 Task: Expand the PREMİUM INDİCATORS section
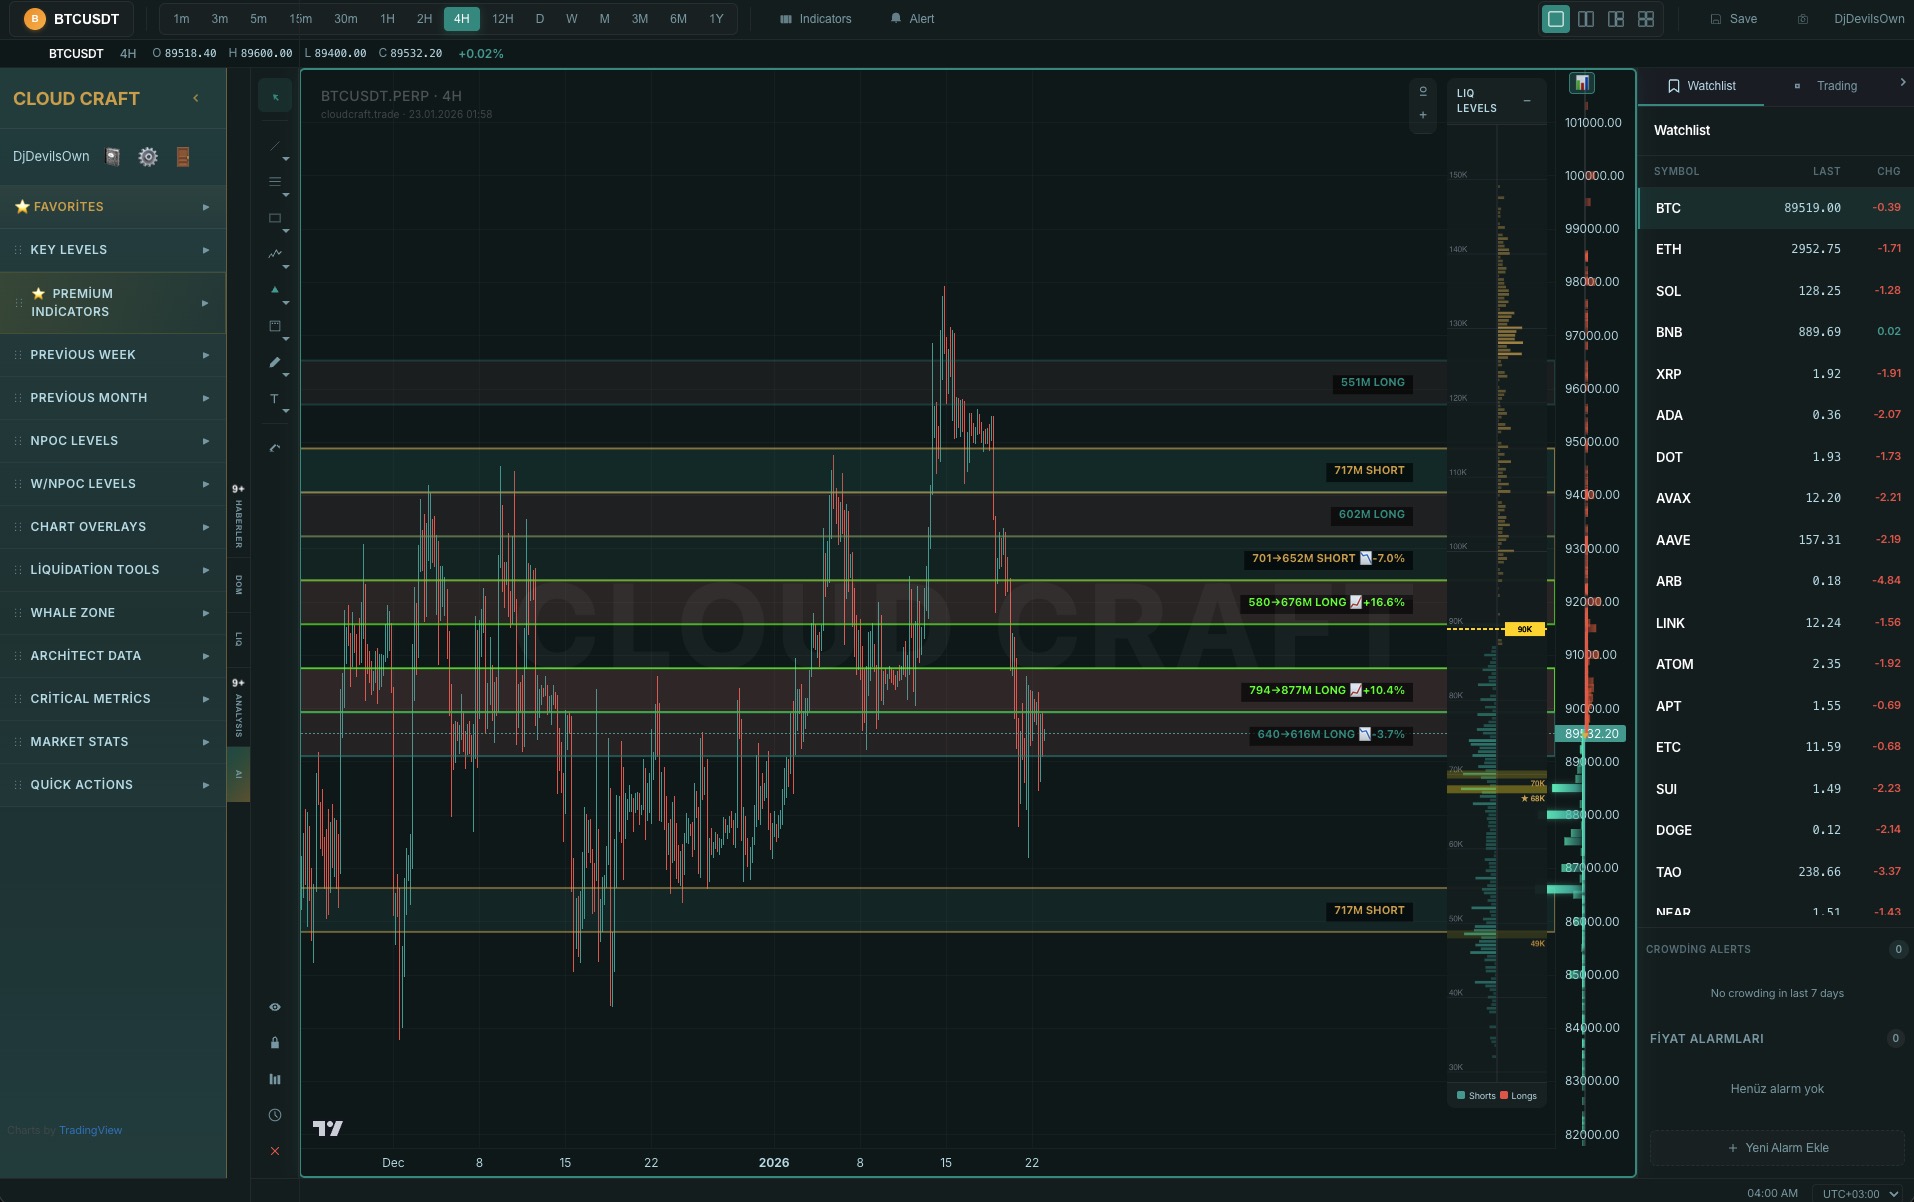pos(113,303)
